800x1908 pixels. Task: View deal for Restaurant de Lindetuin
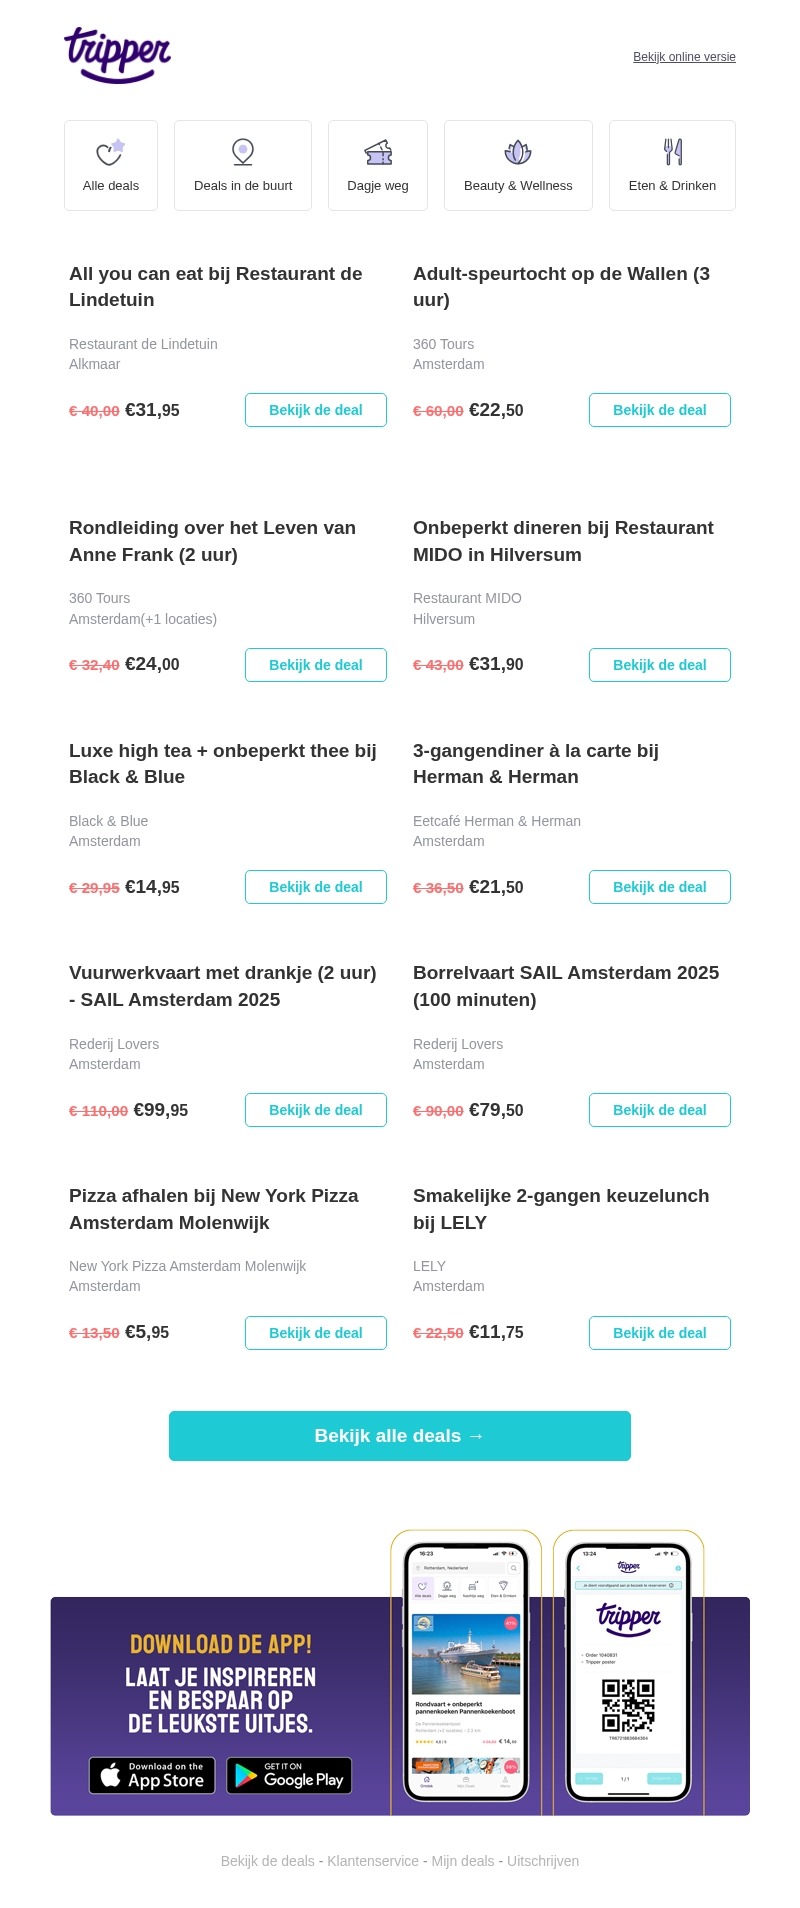(315, 410)
